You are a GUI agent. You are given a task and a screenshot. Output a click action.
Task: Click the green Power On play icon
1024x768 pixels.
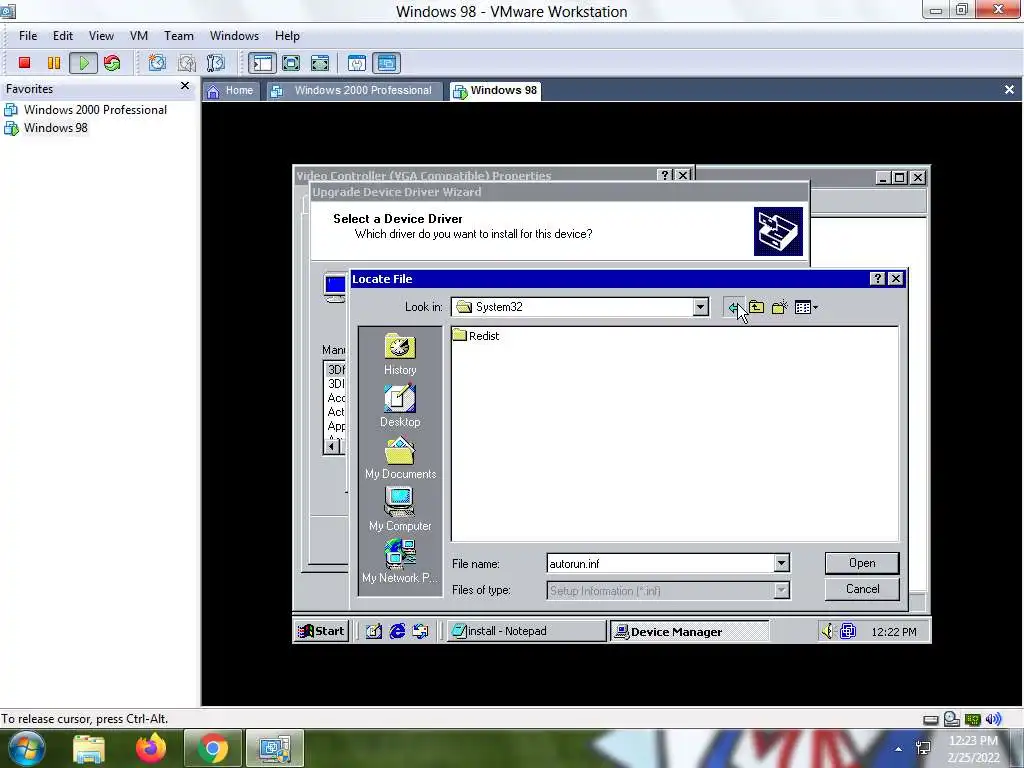84,63
